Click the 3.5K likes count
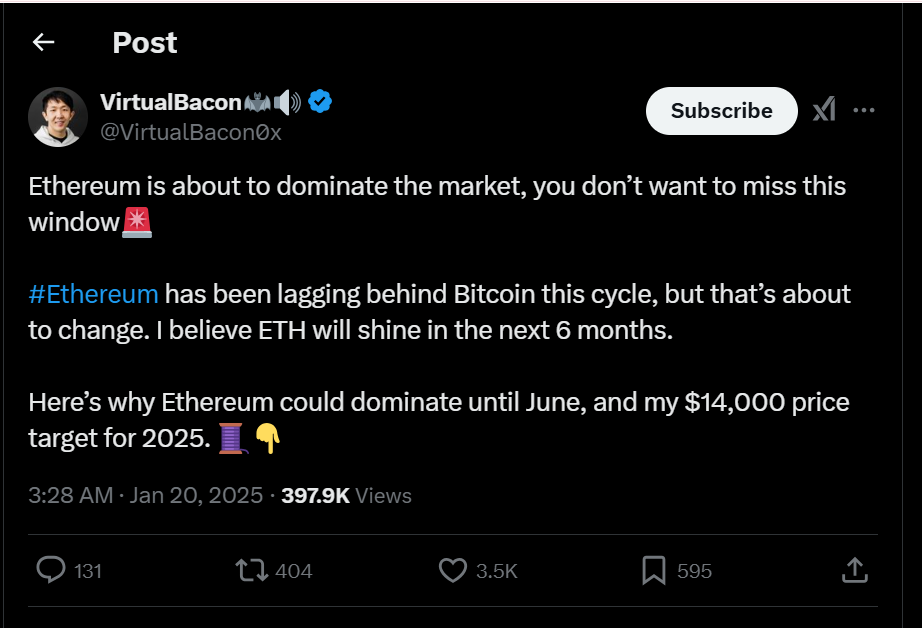 (496, 571)
